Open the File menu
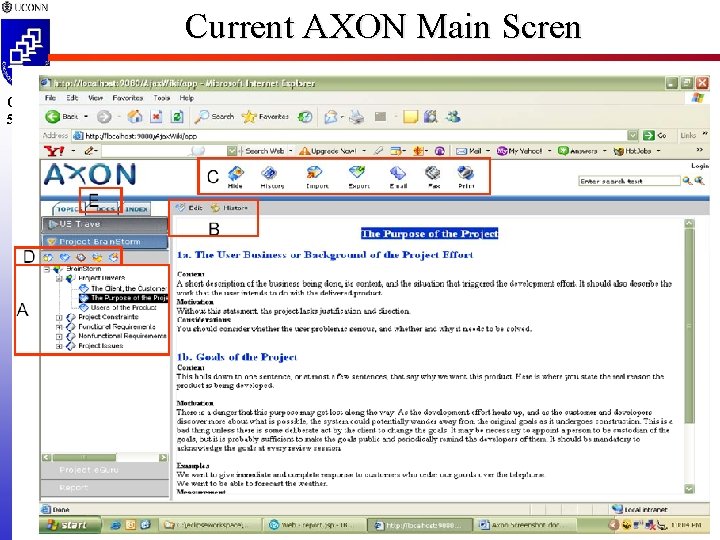 pos(50,98)
